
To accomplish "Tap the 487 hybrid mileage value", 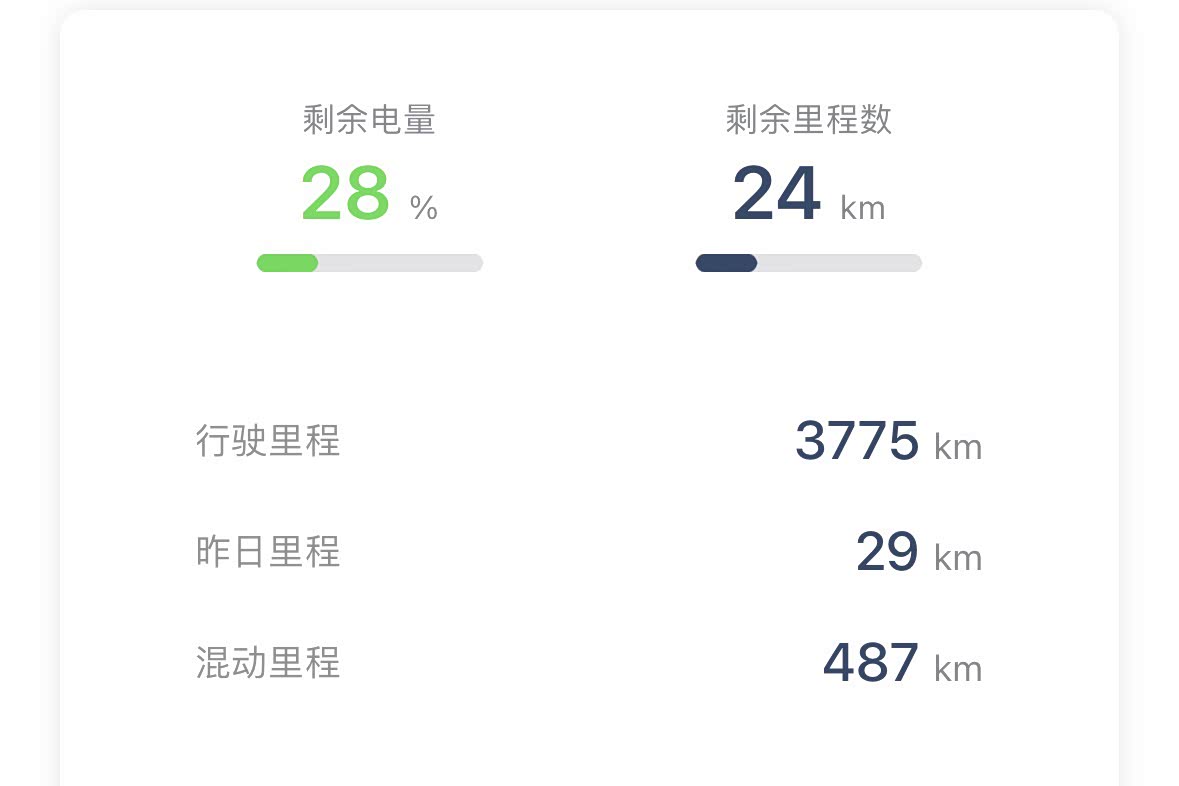I will (x=870, y=662).
